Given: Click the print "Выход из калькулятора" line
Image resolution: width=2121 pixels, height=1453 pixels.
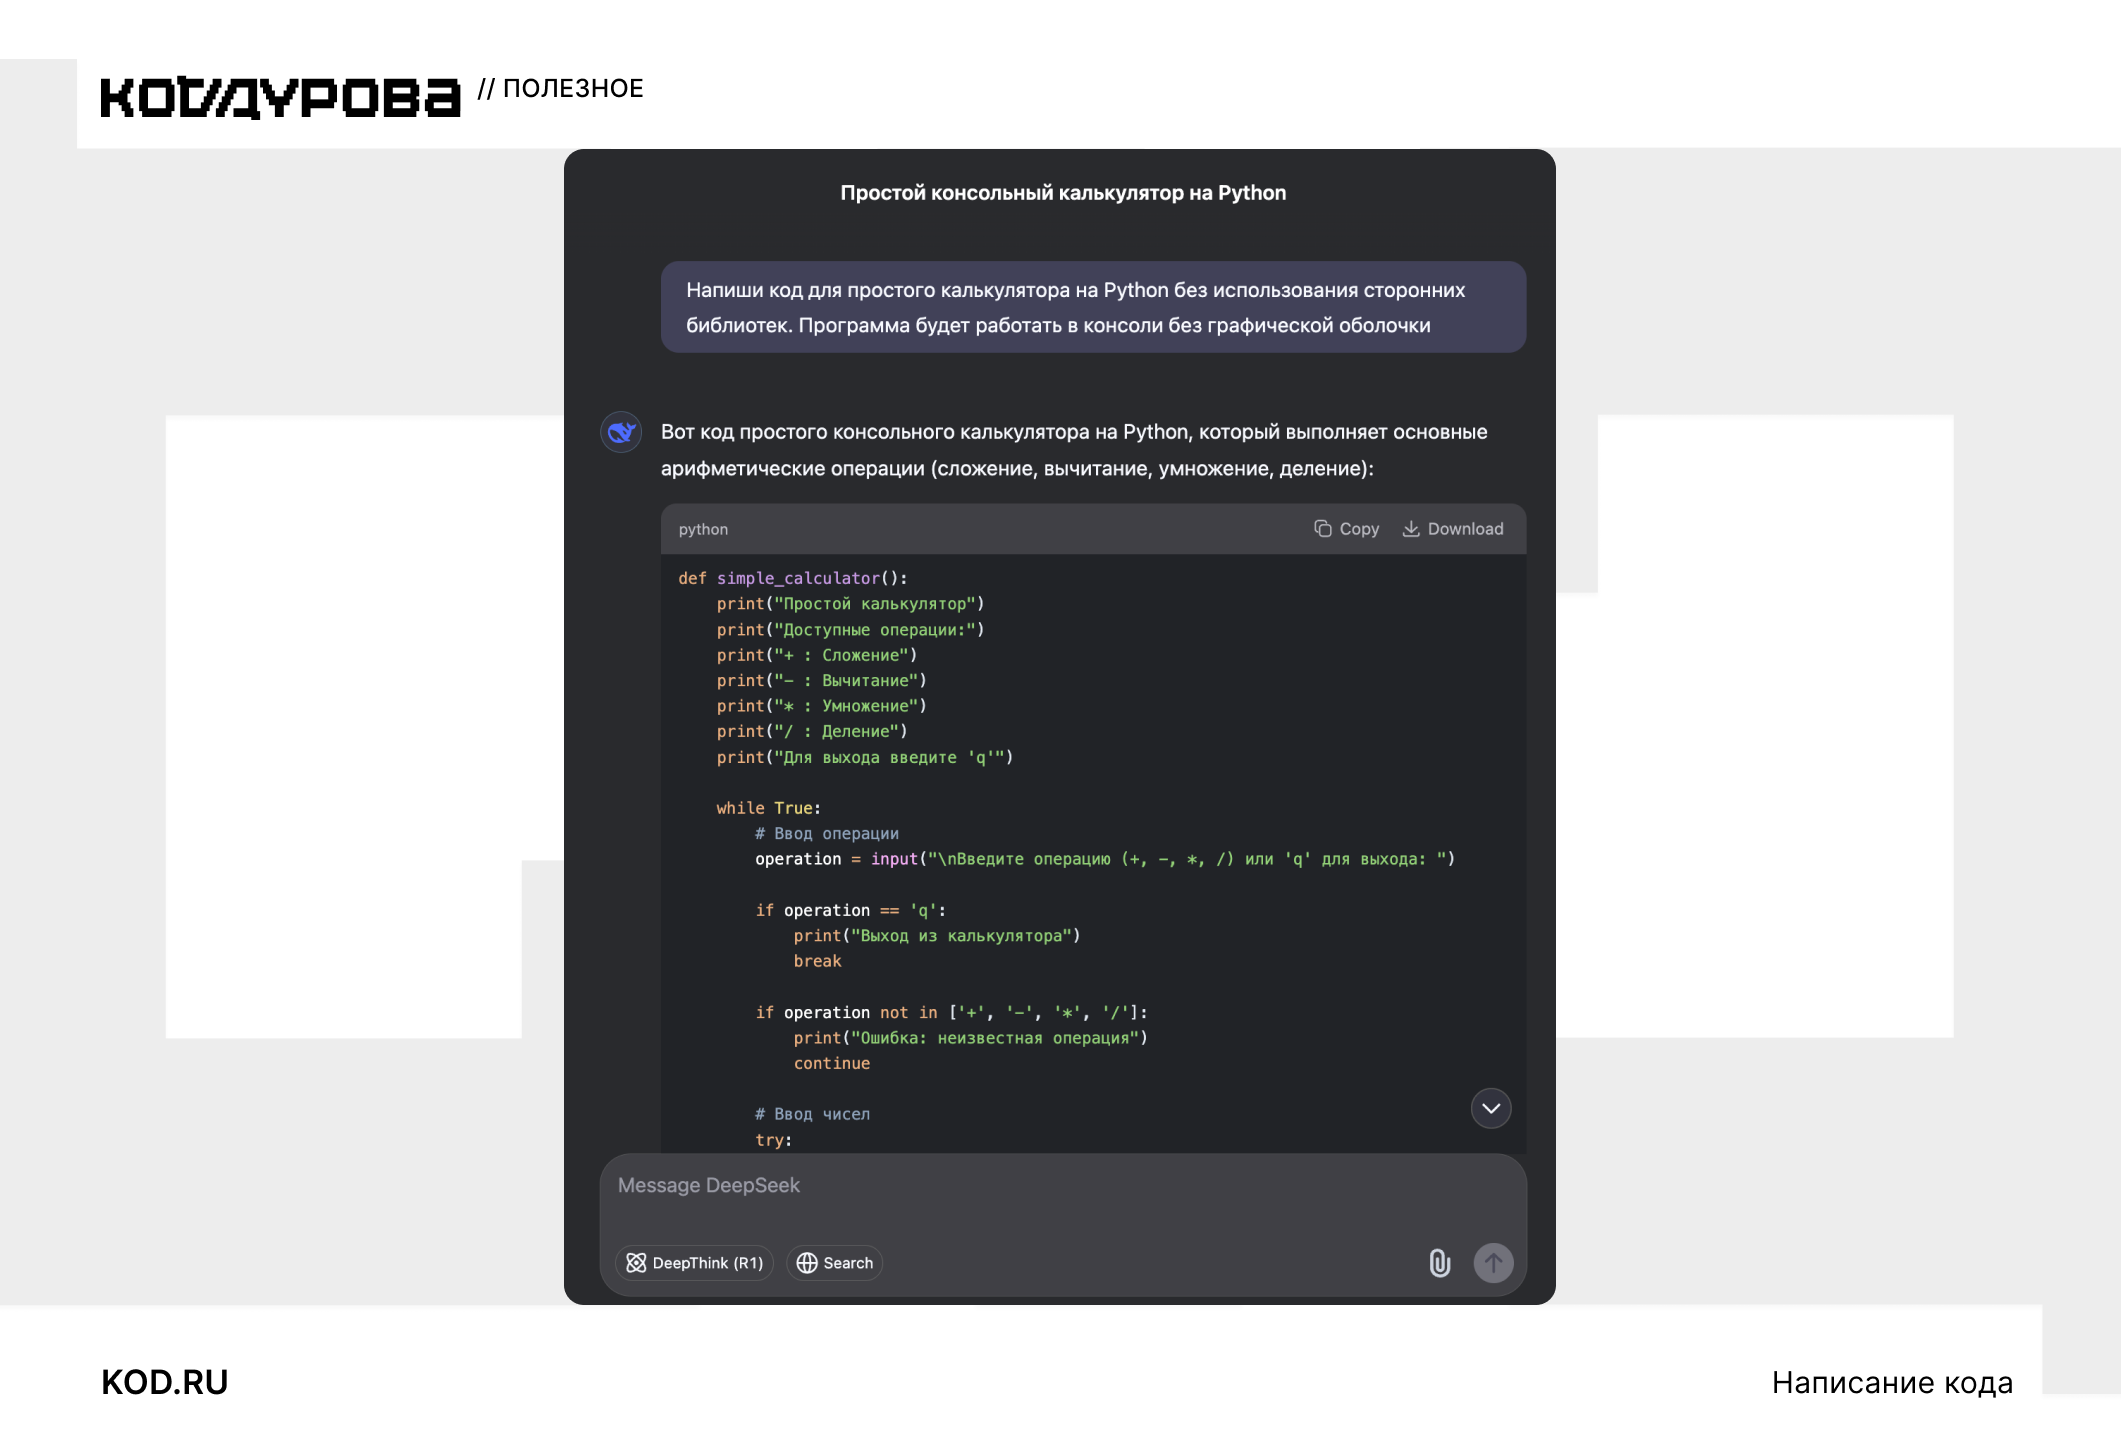Looking at the screenshot, I should (x=937, y=935).
